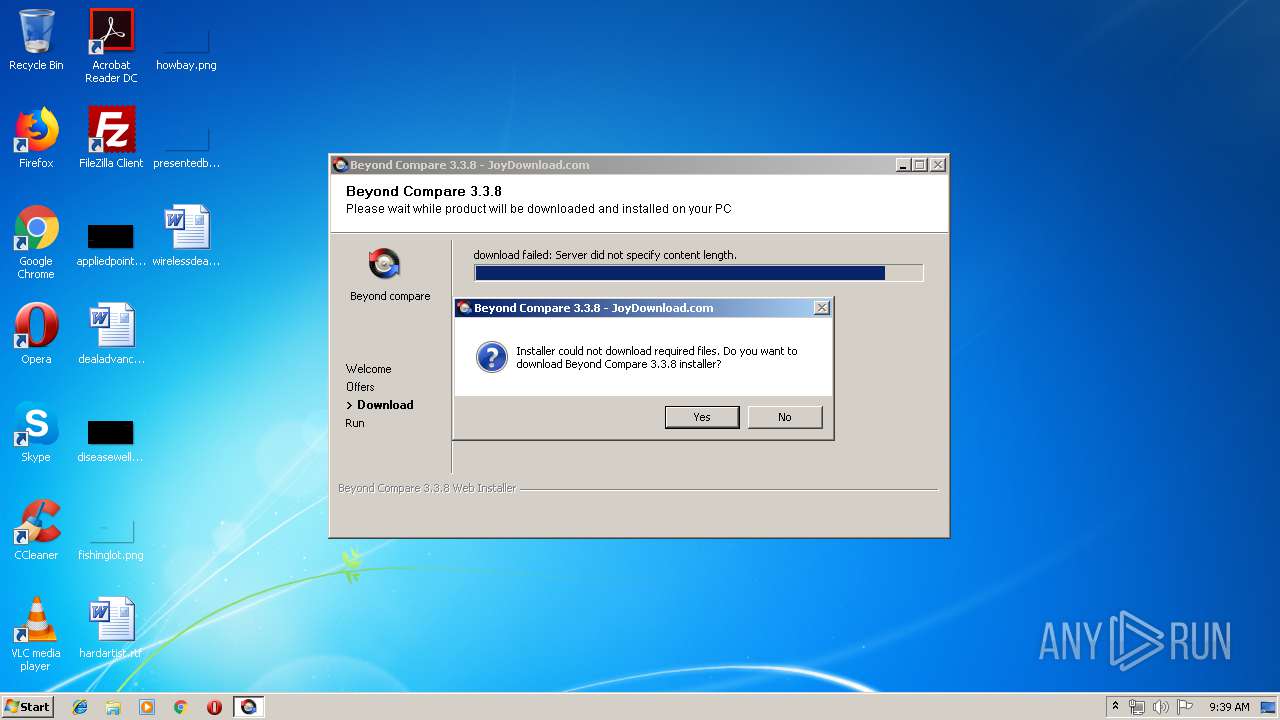
Task: Open Chrome from the taskbar
Action: [181, 707]
